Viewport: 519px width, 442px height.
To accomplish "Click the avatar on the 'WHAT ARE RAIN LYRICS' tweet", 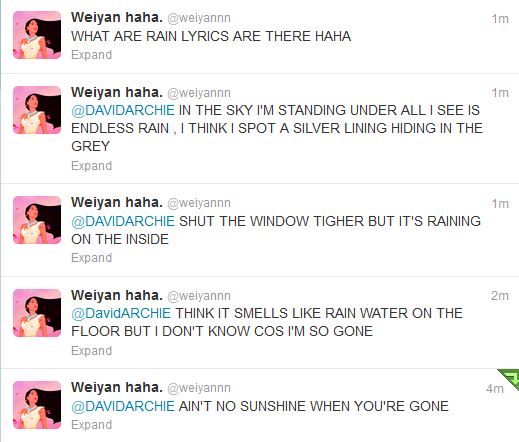I will click(x=37, y=35).
